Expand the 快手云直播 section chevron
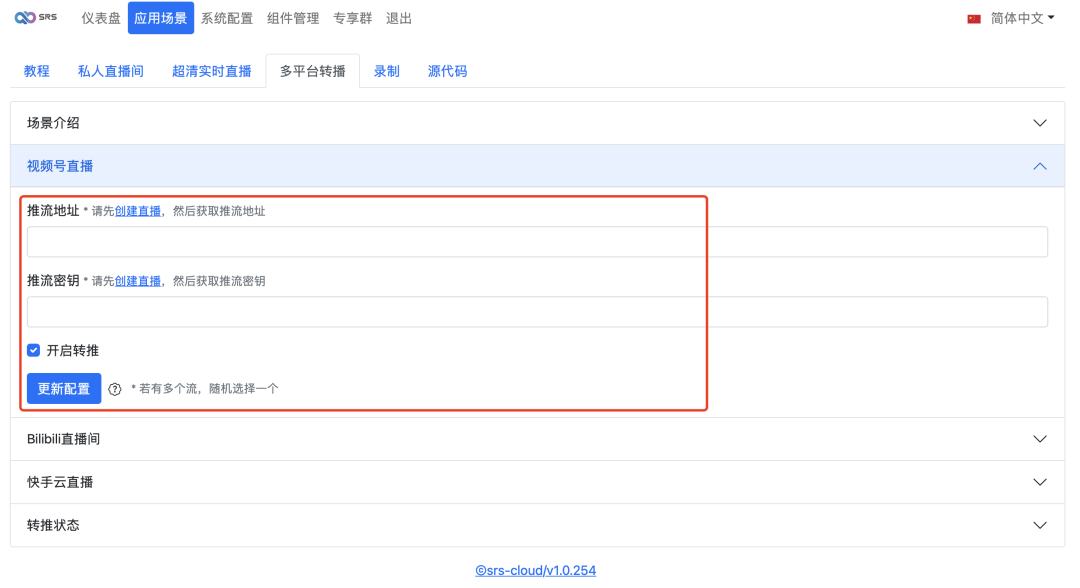 pyautogui.click(x=1040, y=483)
